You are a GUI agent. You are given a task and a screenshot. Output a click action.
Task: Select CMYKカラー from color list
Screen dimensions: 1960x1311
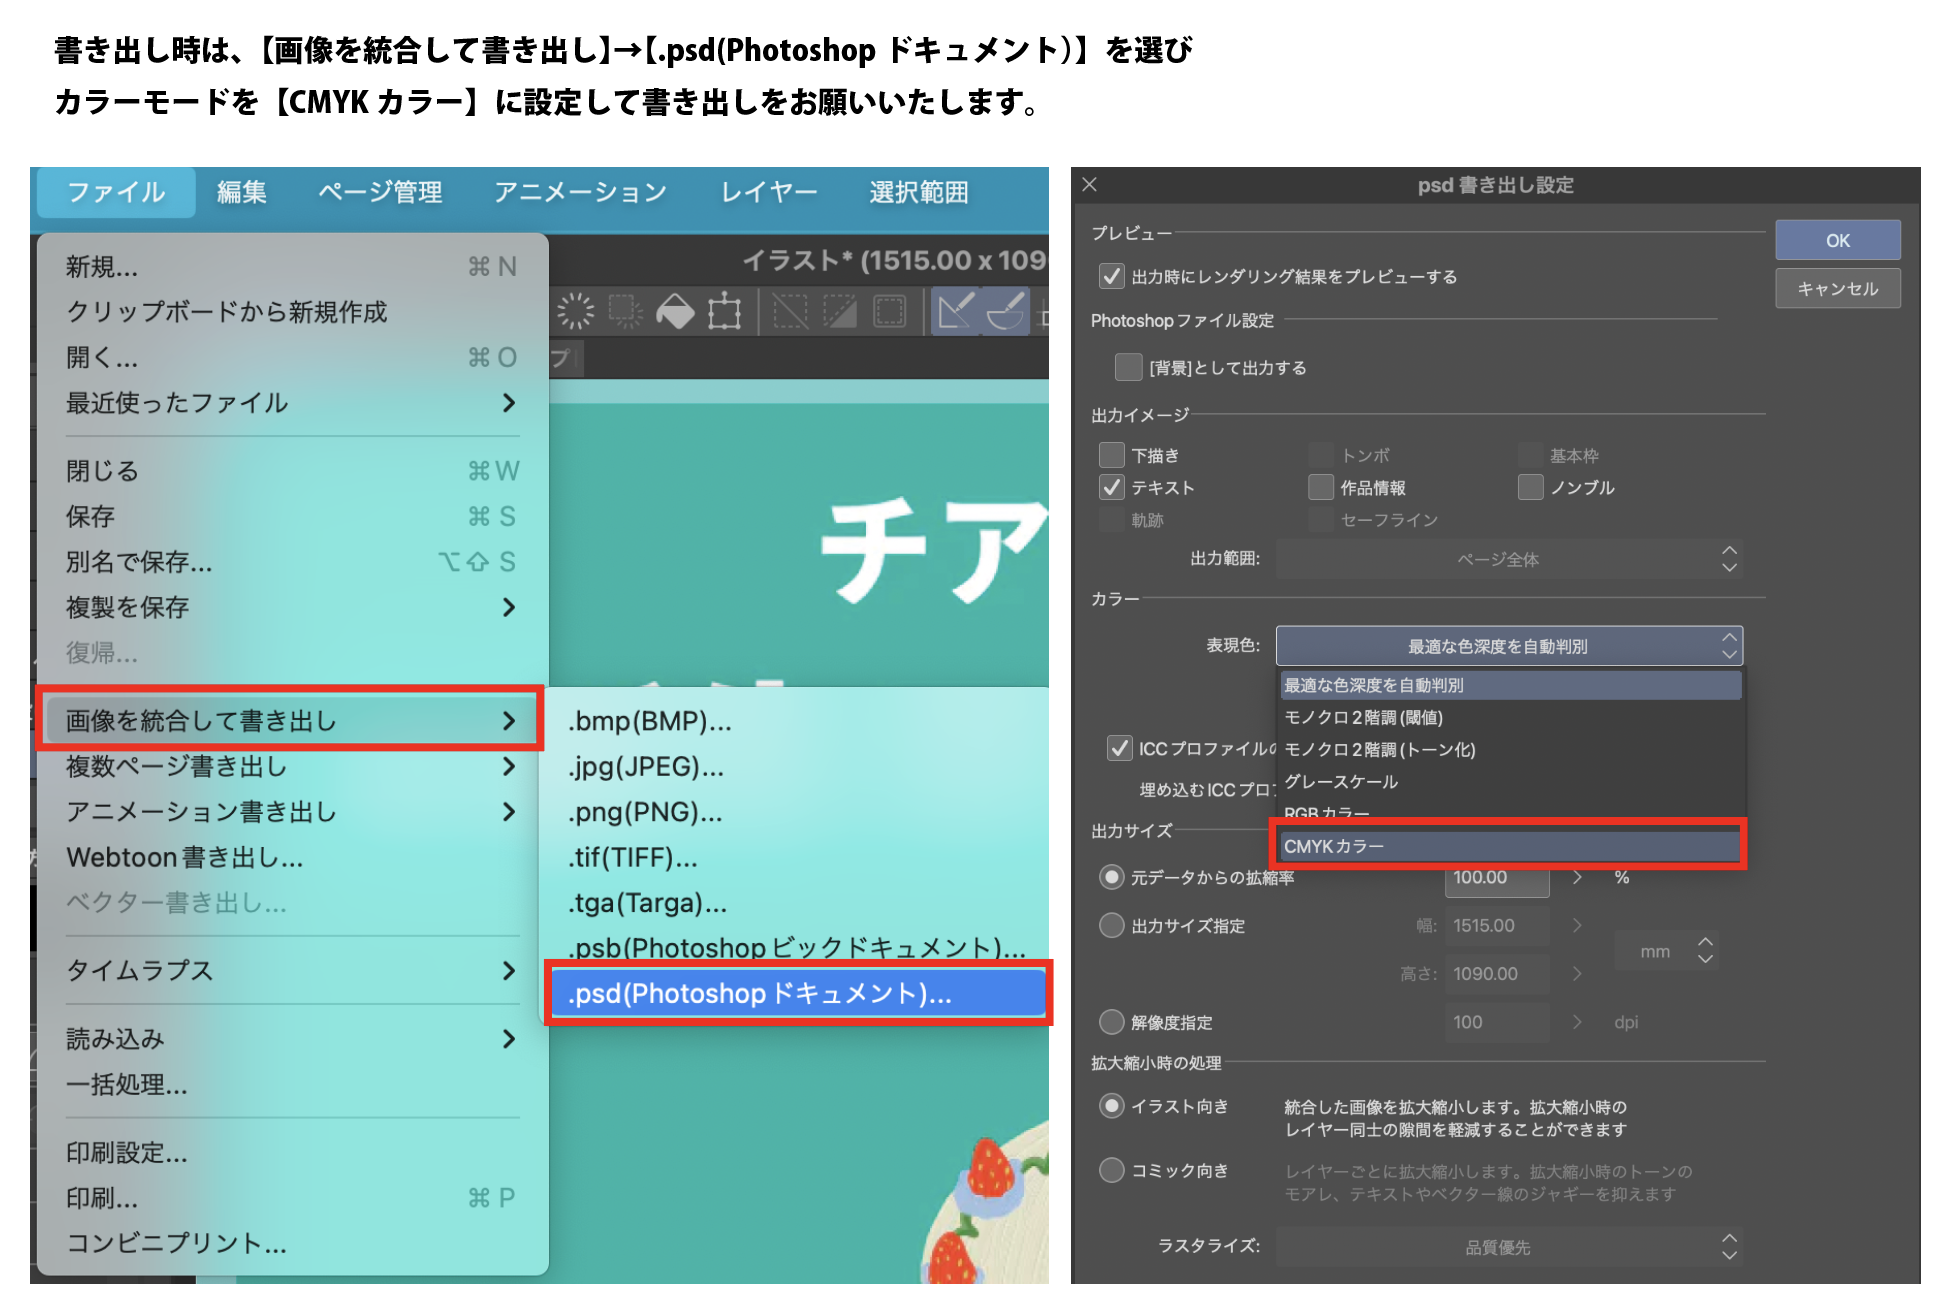pyautogui.click(x=1510, y=846)
